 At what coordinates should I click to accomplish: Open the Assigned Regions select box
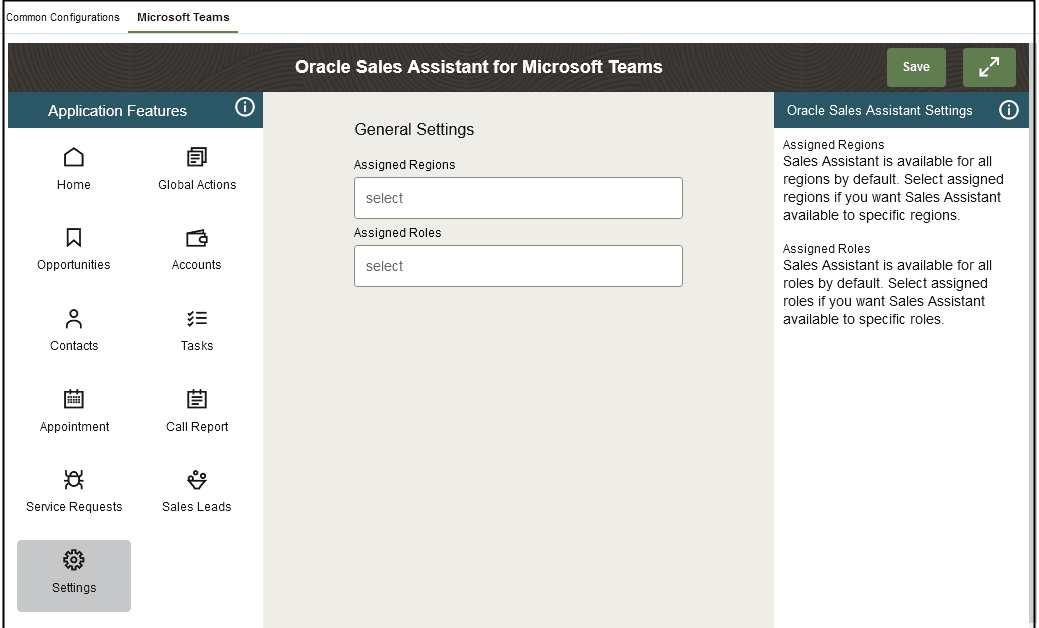[x=518, y=198]
